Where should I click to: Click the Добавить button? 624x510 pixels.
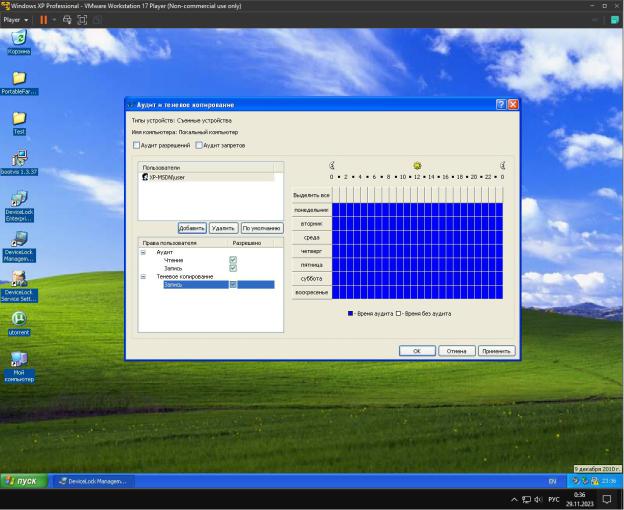(192, 228)
